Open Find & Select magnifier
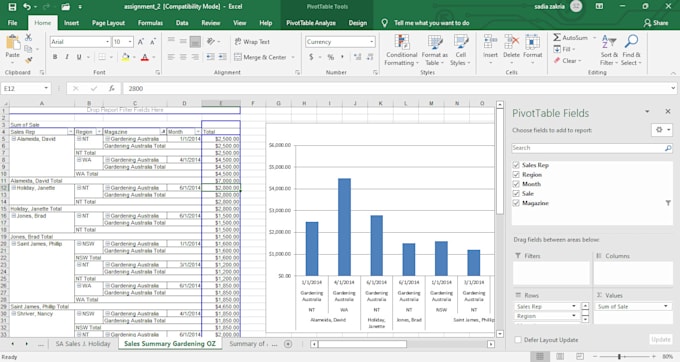Screen dimensions: 680x362 (631, 50)
